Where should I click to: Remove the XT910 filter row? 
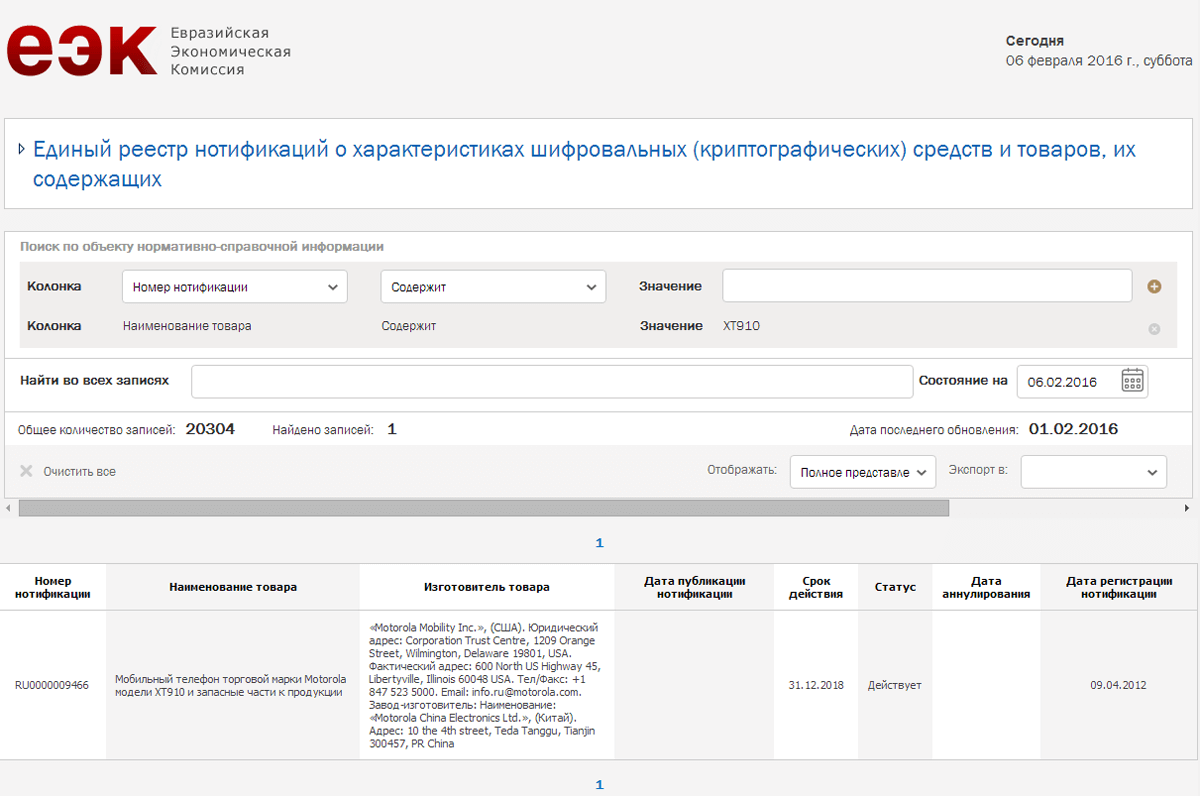tap(1154, 329)
